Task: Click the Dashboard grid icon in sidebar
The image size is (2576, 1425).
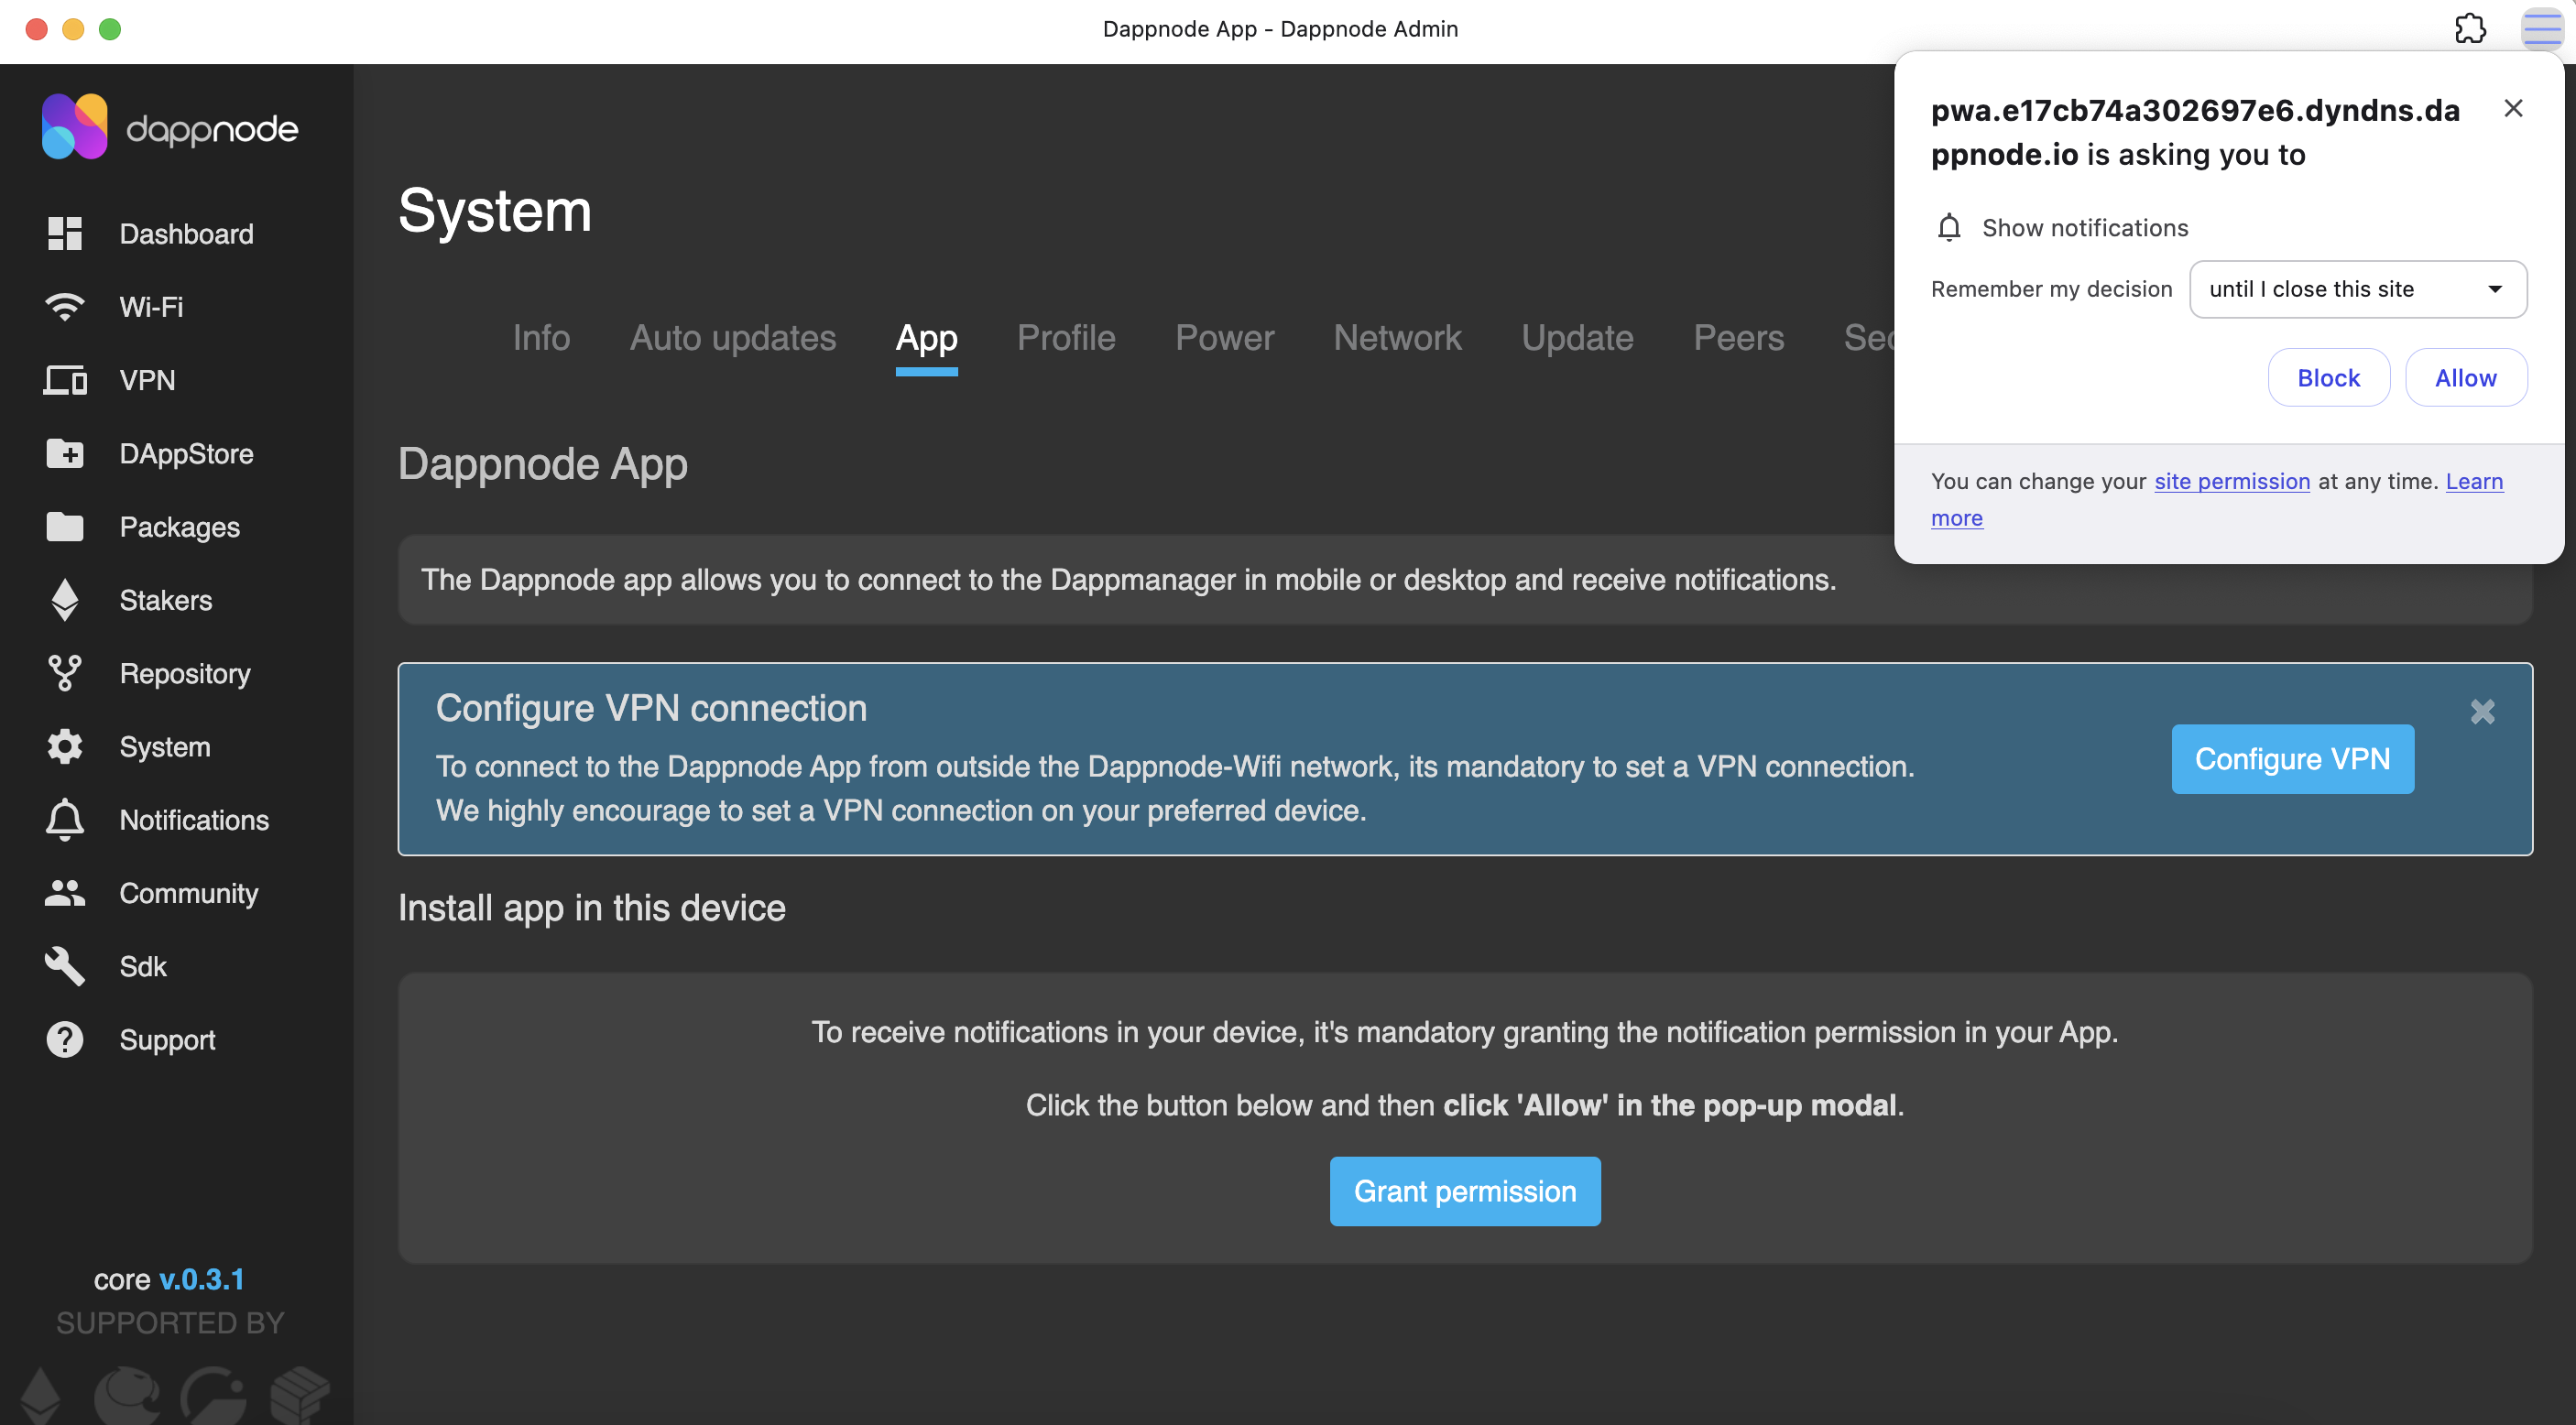Action: point(65,234)
